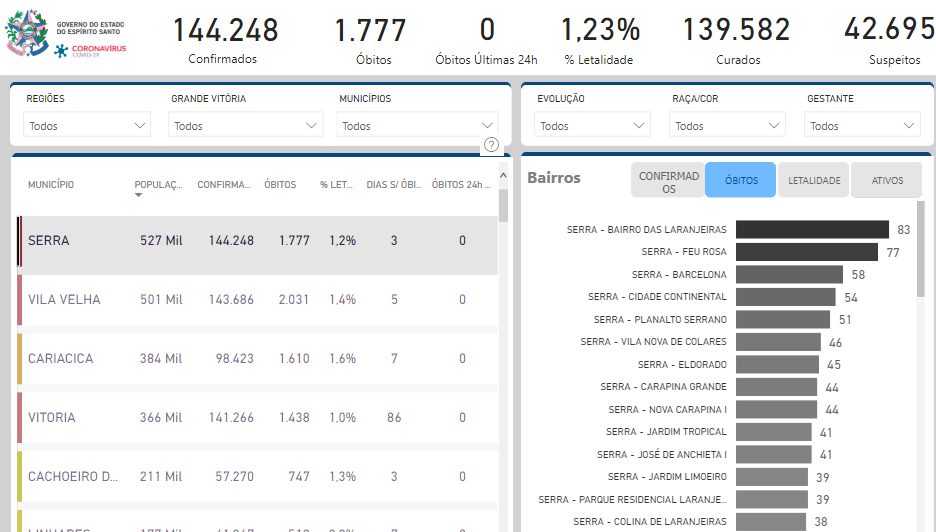The image size is (936, 532).
Task: Click the 1,23% Letalidade card
Action: tap(600, 41)
